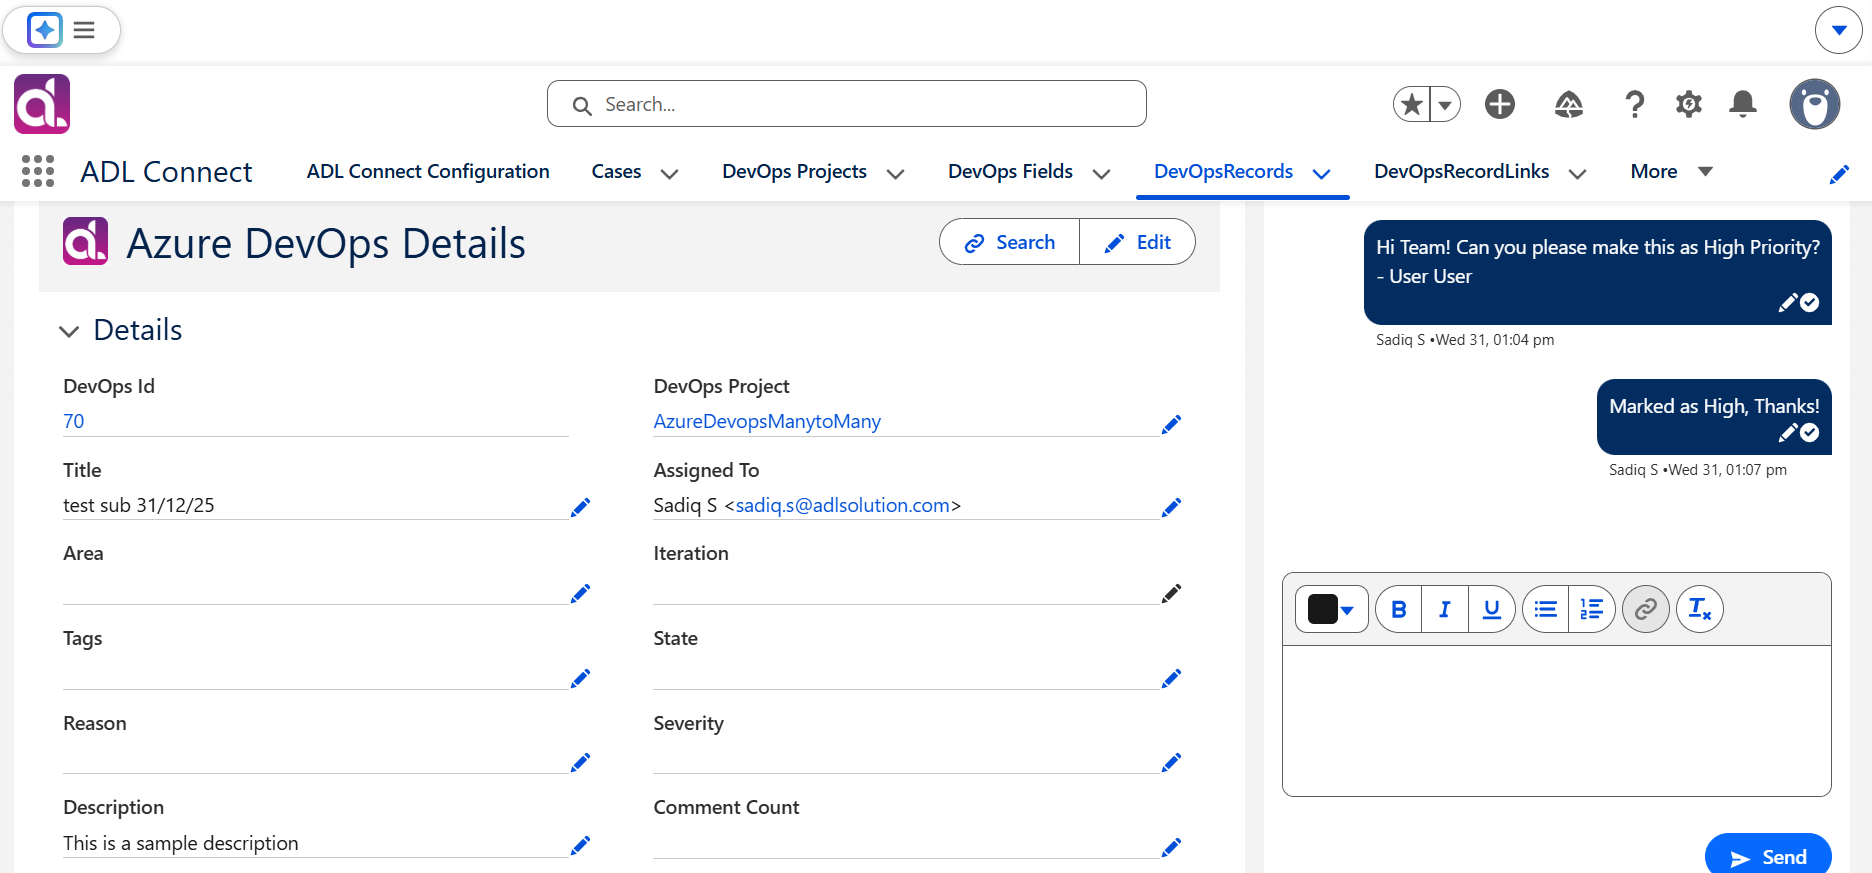1872x873 pixels.
Task: Switch to the DevOps Projects tab
Action: (794, 171)
